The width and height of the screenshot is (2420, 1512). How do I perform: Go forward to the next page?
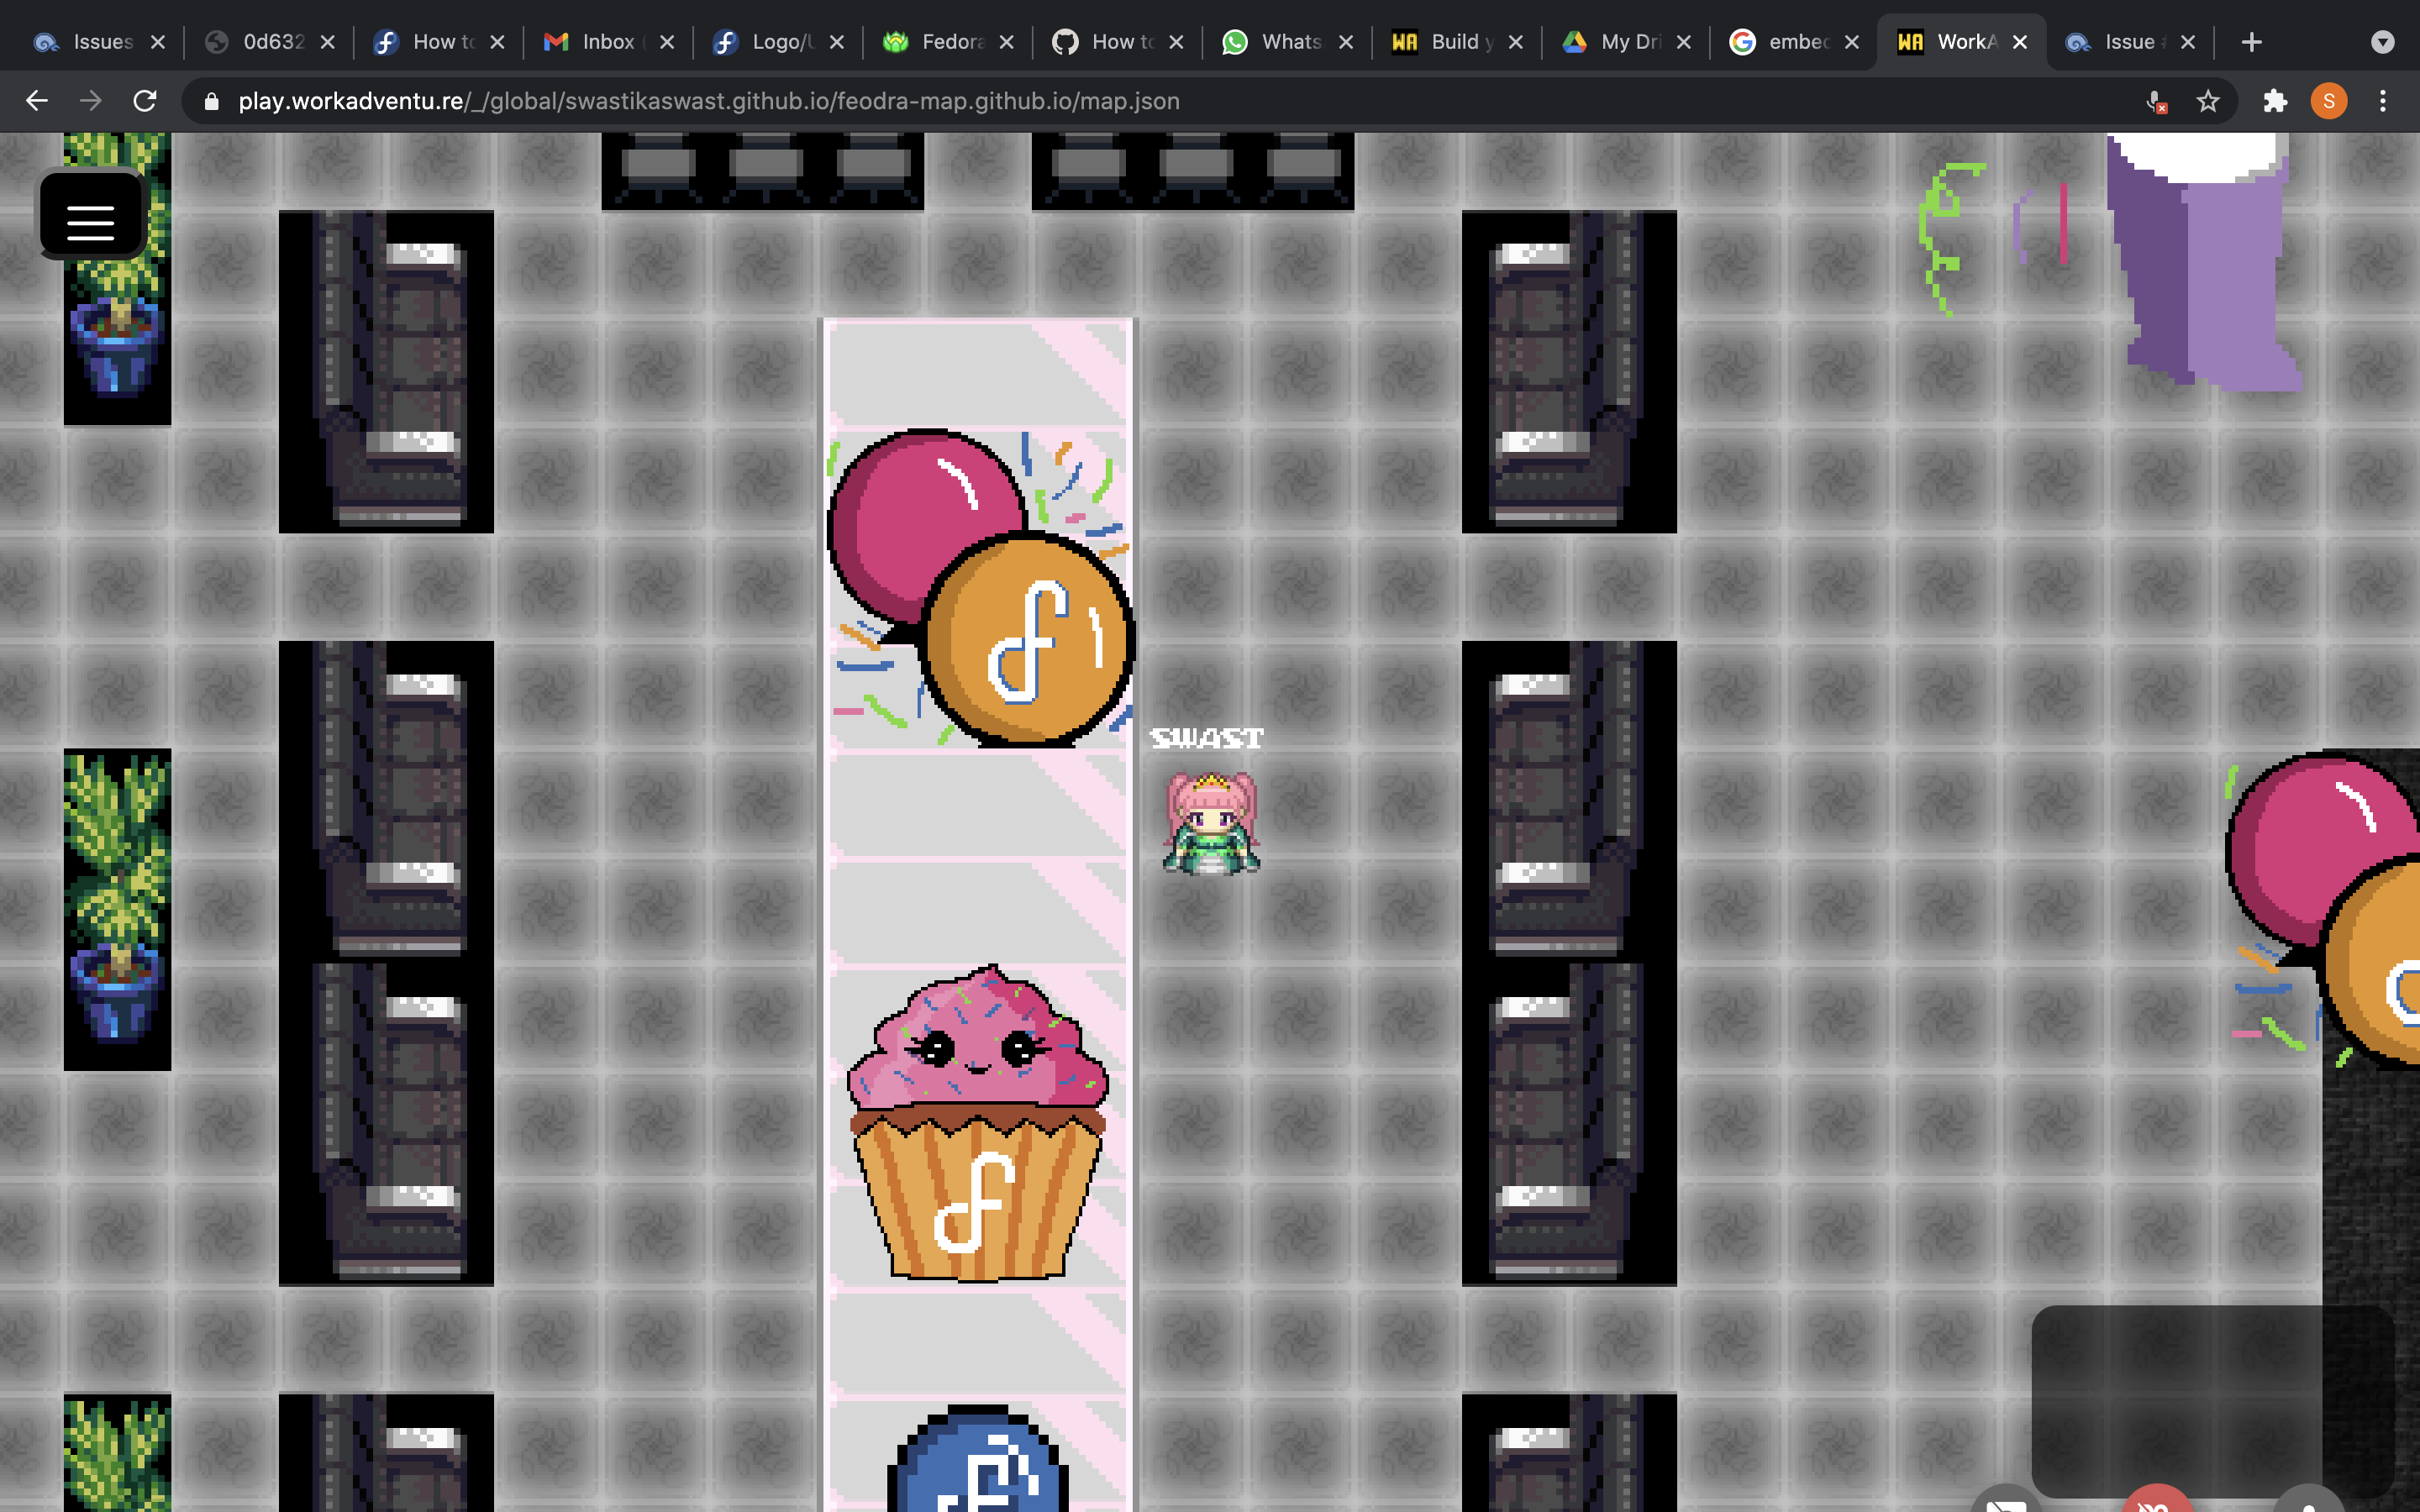(x=91, y=101)
